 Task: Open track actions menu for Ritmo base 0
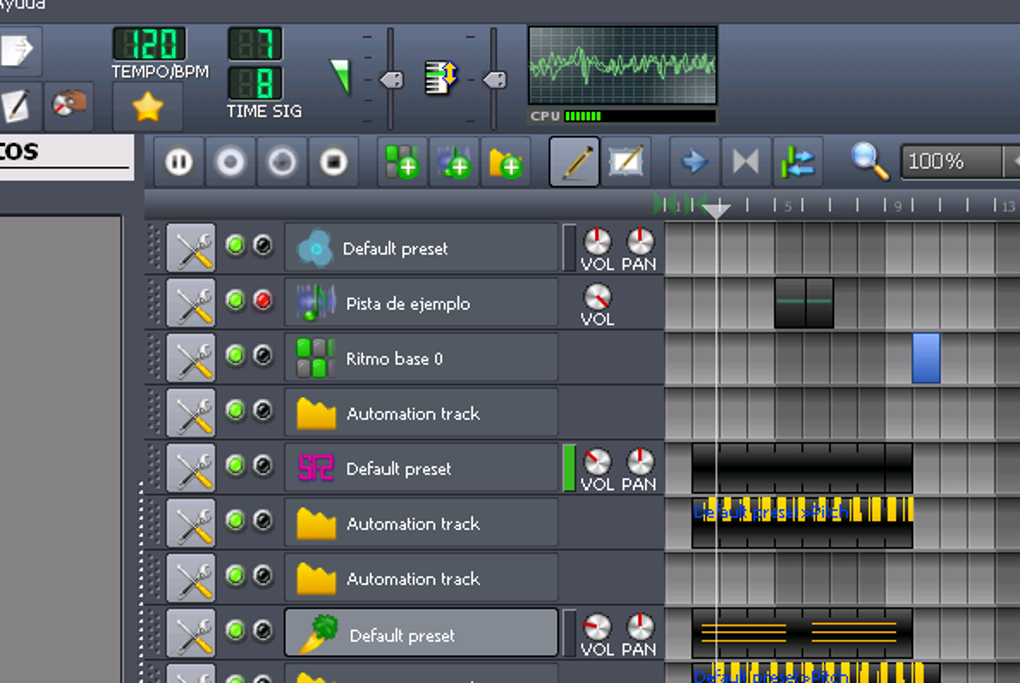191,358
